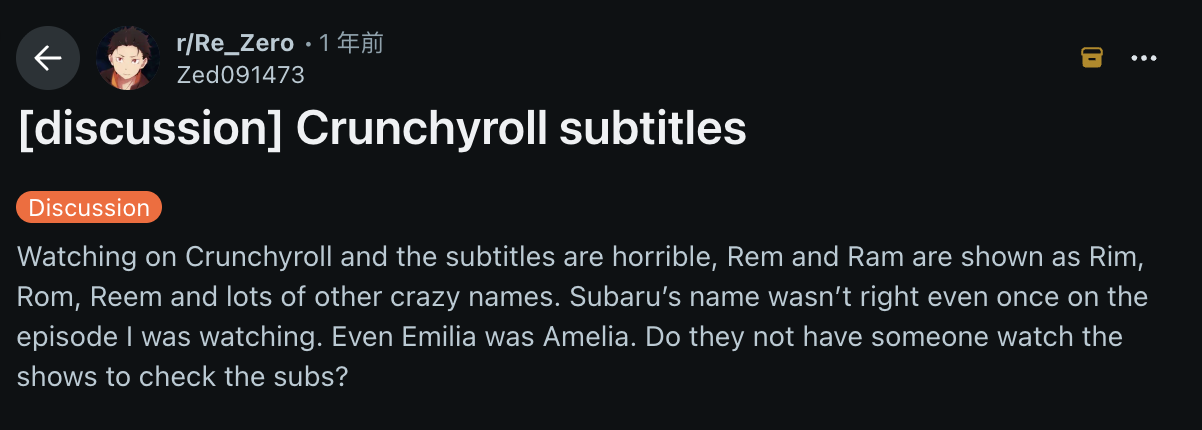The width and height of the screenshot is (1202, 430).
Task: Click "shows to check the subs?" line
Action: (x=182, y=378)
